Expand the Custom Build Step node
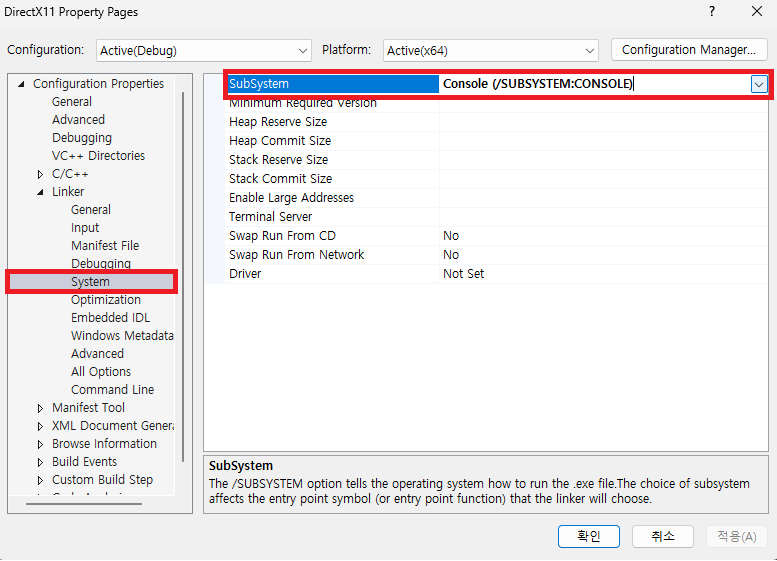This screenshot has height=561, width=777. click(x=40, y=480)
